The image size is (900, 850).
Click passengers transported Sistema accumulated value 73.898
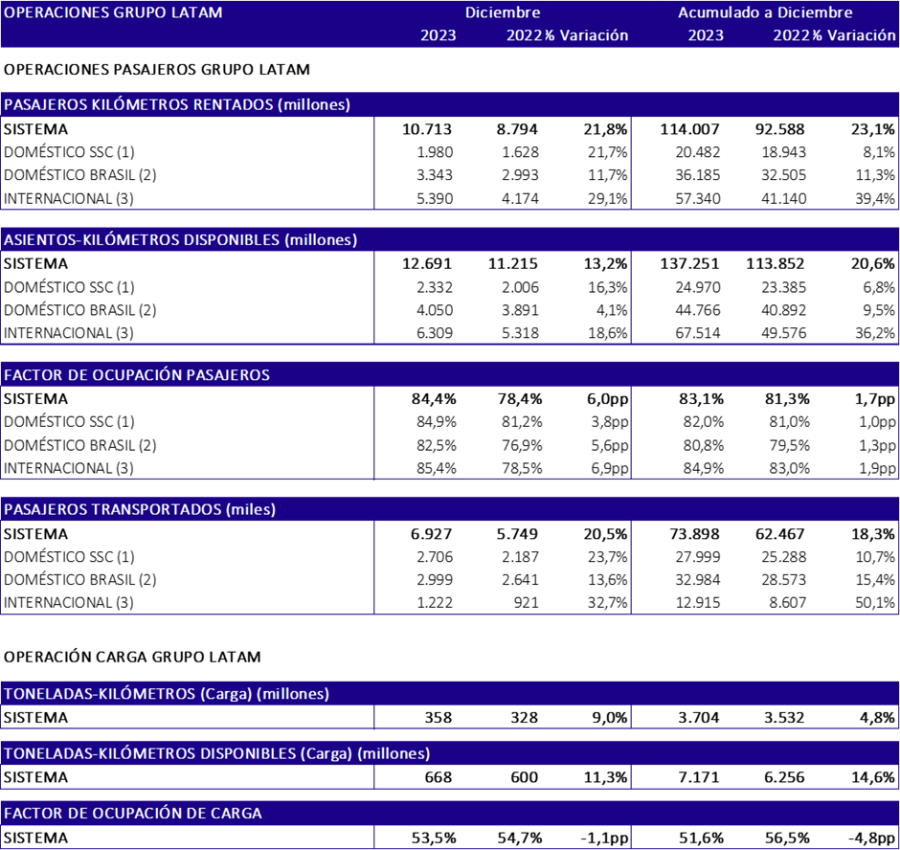click(x=694, y=534)
